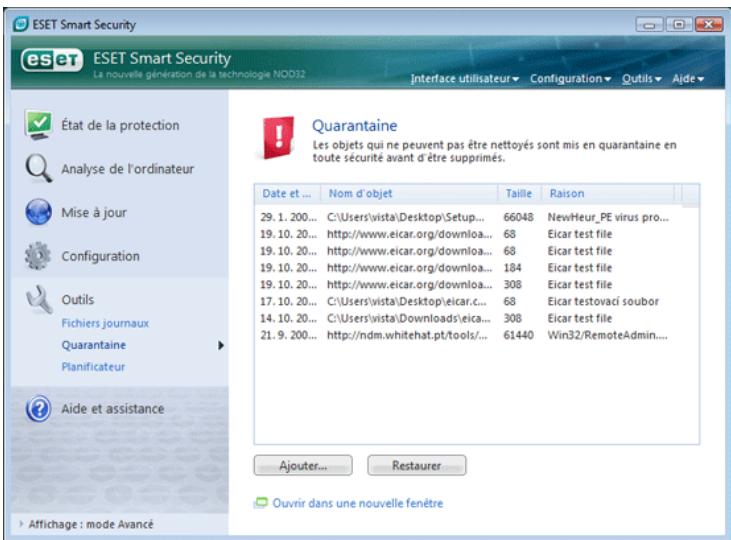Select the C:\Users\vista\Downloads\eica... entry
The width and height of the screenshot is (731, 540).
point(408,318)
